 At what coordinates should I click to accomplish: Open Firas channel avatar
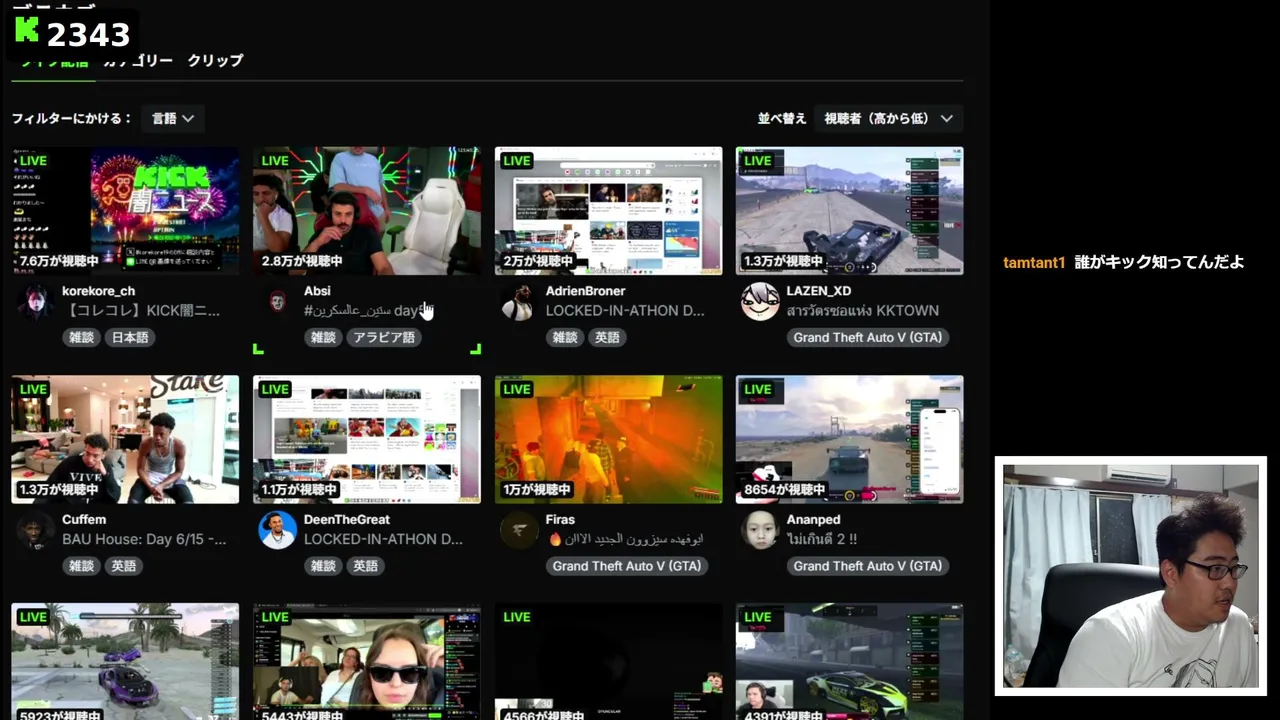click(518, 530)
